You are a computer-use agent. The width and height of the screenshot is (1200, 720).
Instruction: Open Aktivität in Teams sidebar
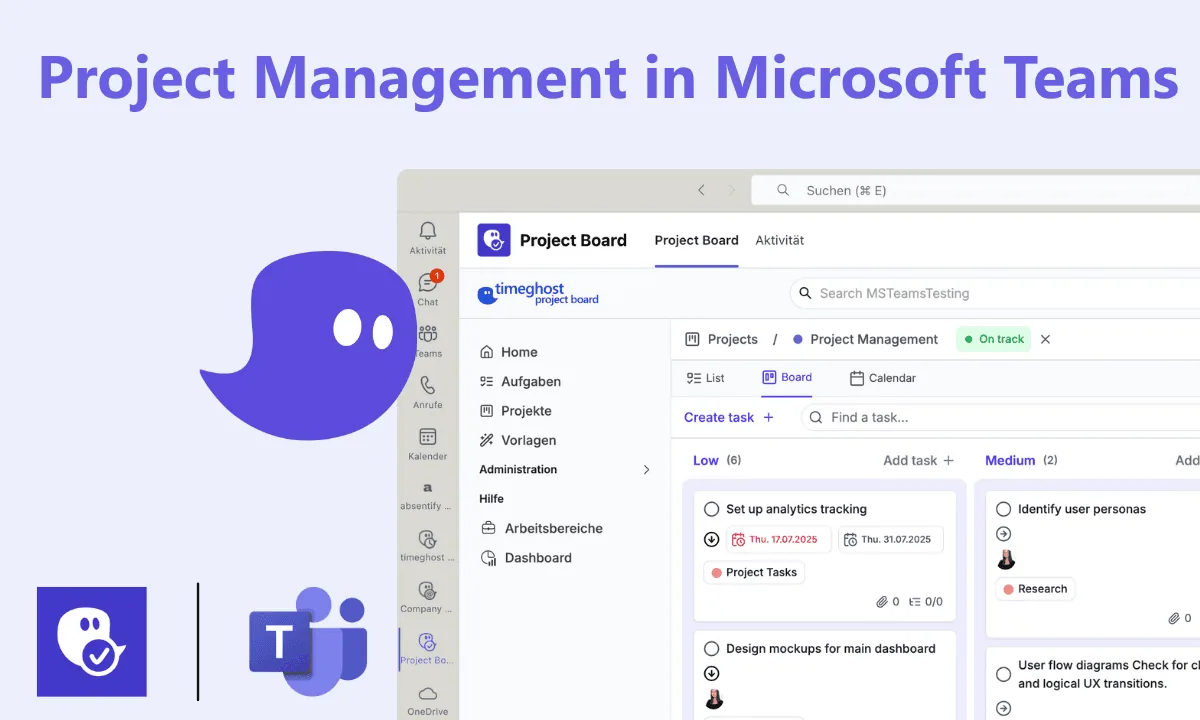click(428, 239)
